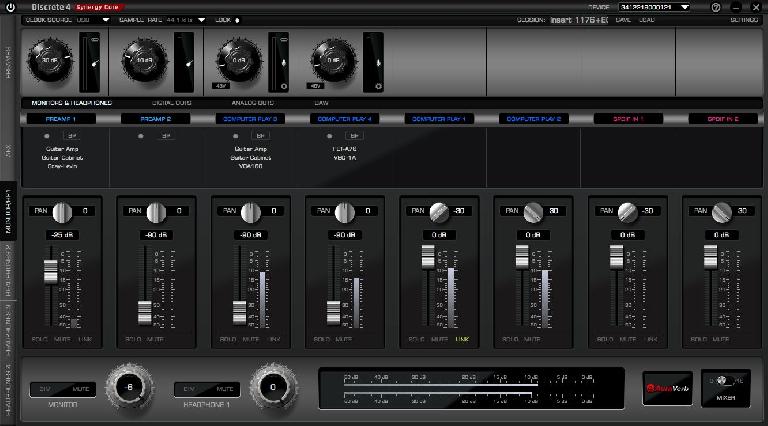The height and width of the screenshot is (426, 768).
Task: Toggle DIM on the Headphone 1 output
Action: click(x=189, y=389)
